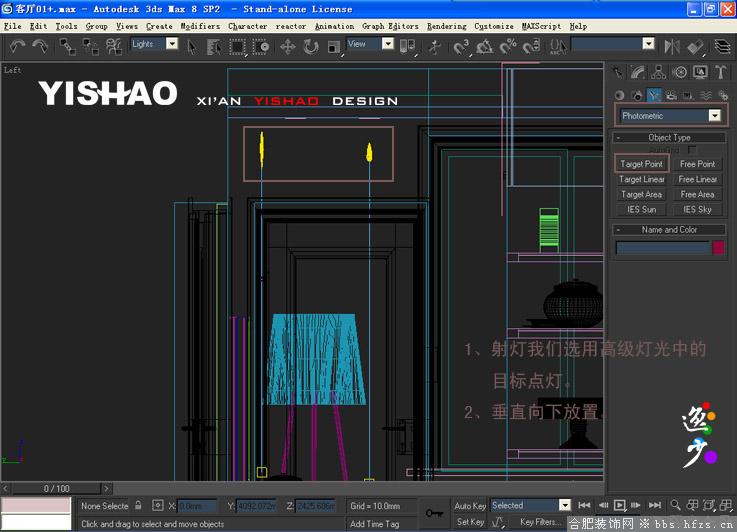737x532 pixels.
Task: Switch to the Modify command panel tab
Action: 638,72
